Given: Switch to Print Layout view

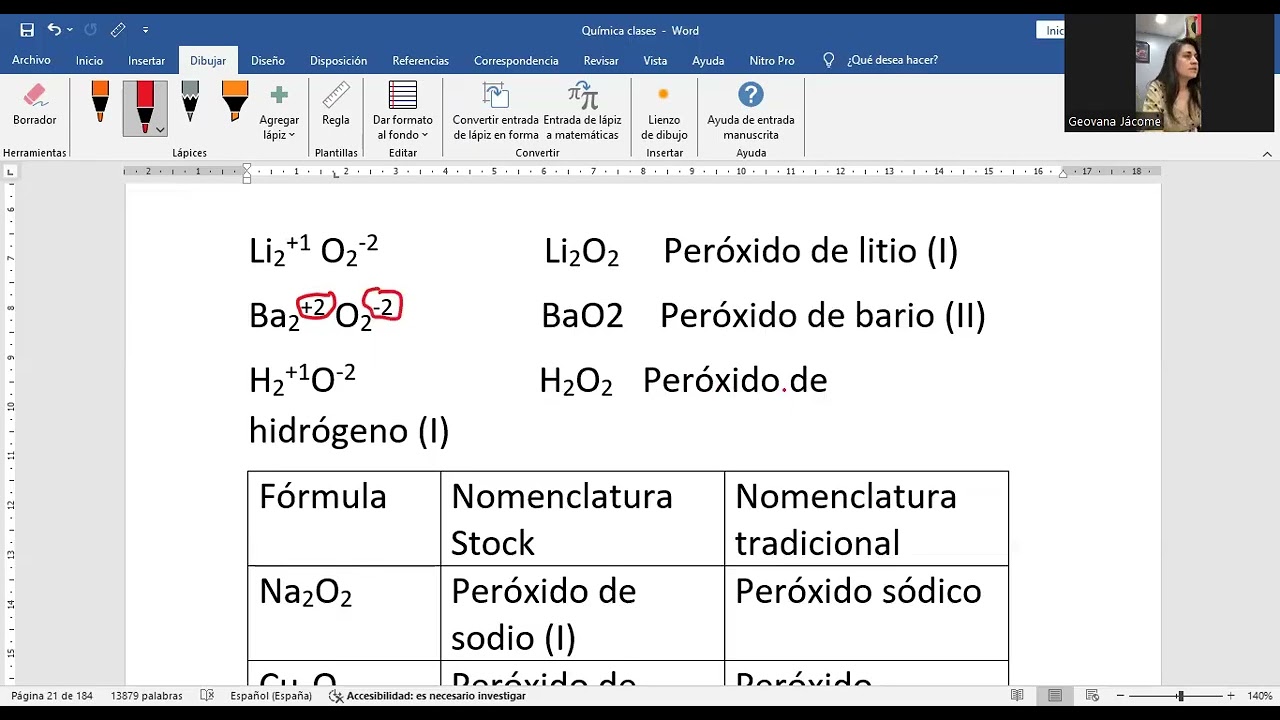Looking at the screenshot, I should pyautogui.click(x=1055, y=696).
